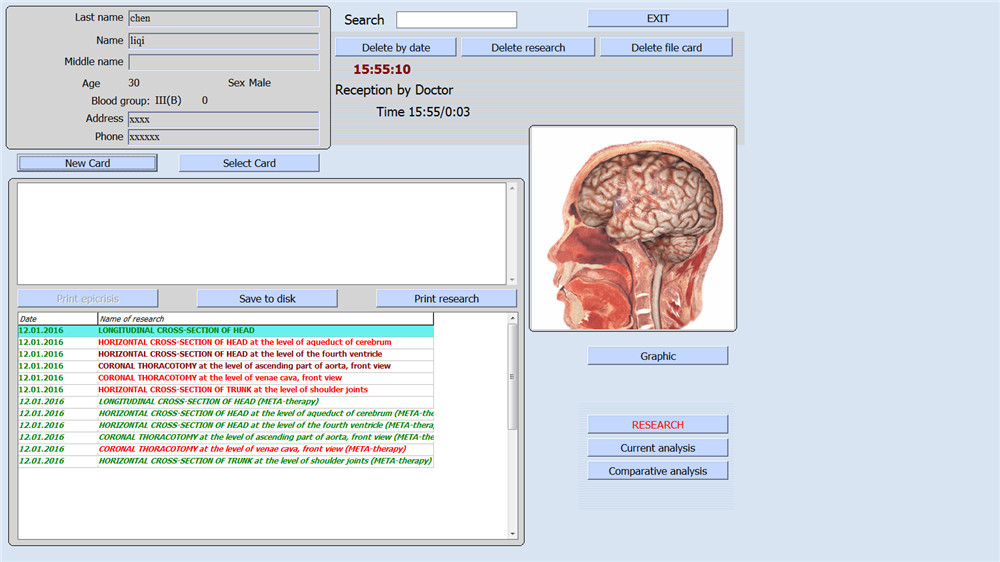Viewport: 1000px width, 562px height.
Task: Start RESEARCH with the red-labeled button
Action: [x=658, y=424]
